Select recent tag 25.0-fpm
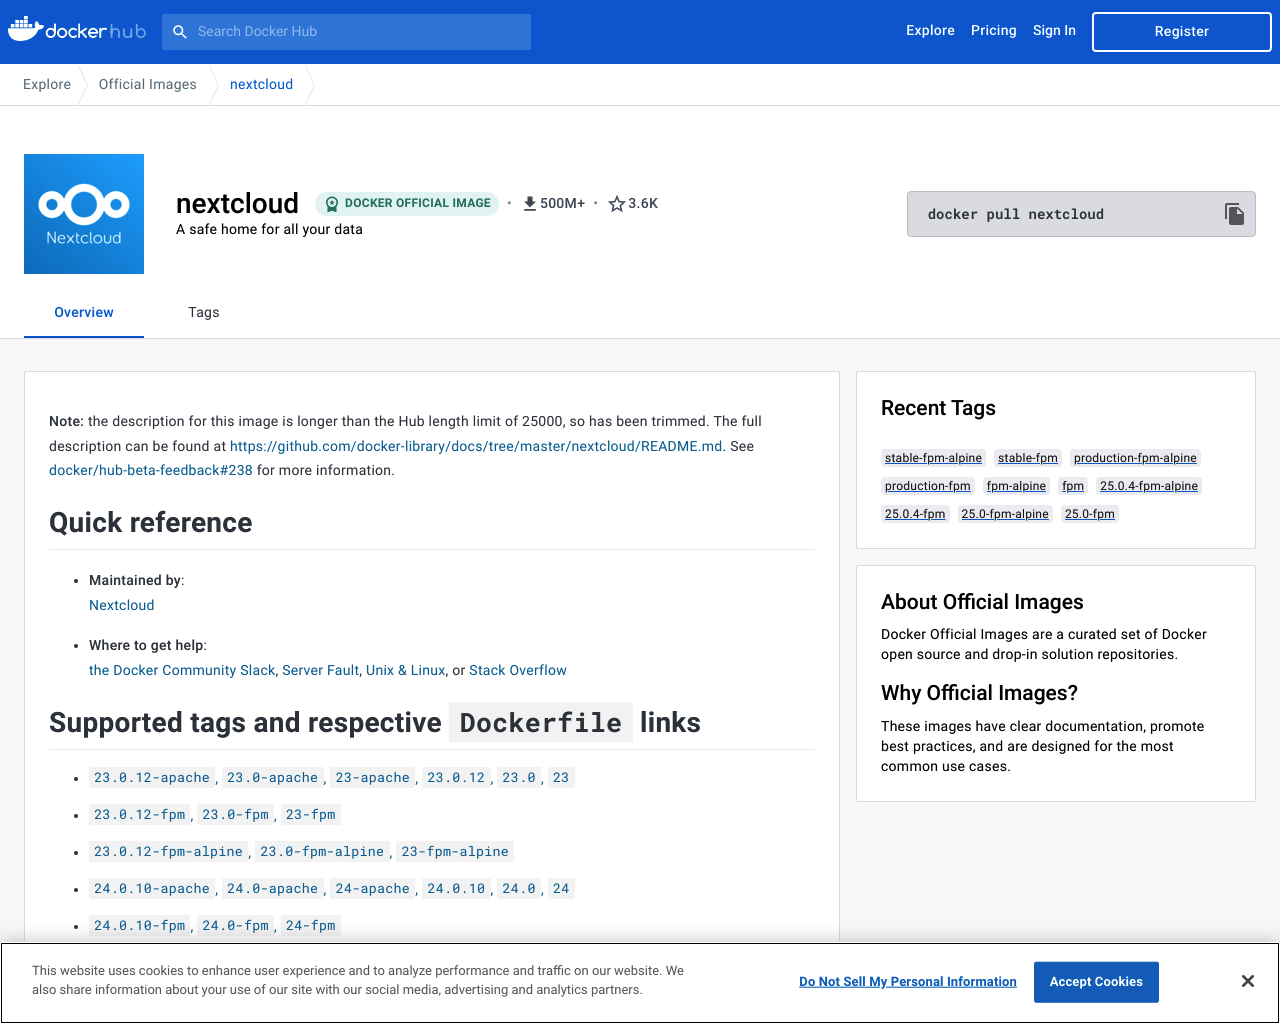This screenshot has height=1024, width=1280. click(x=1089, y=514)
